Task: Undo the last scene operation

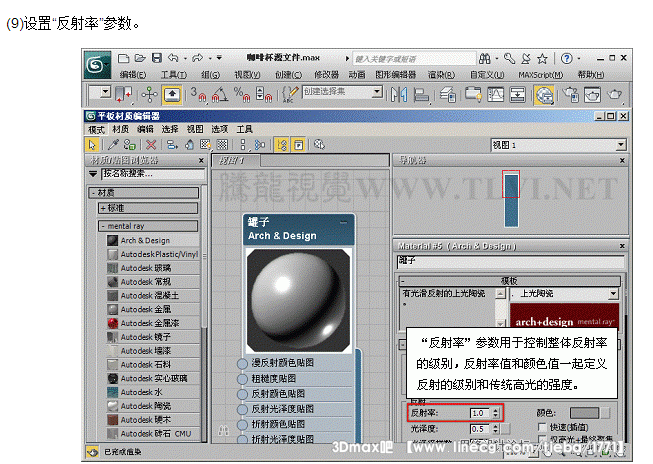Action: click(173, 58)
